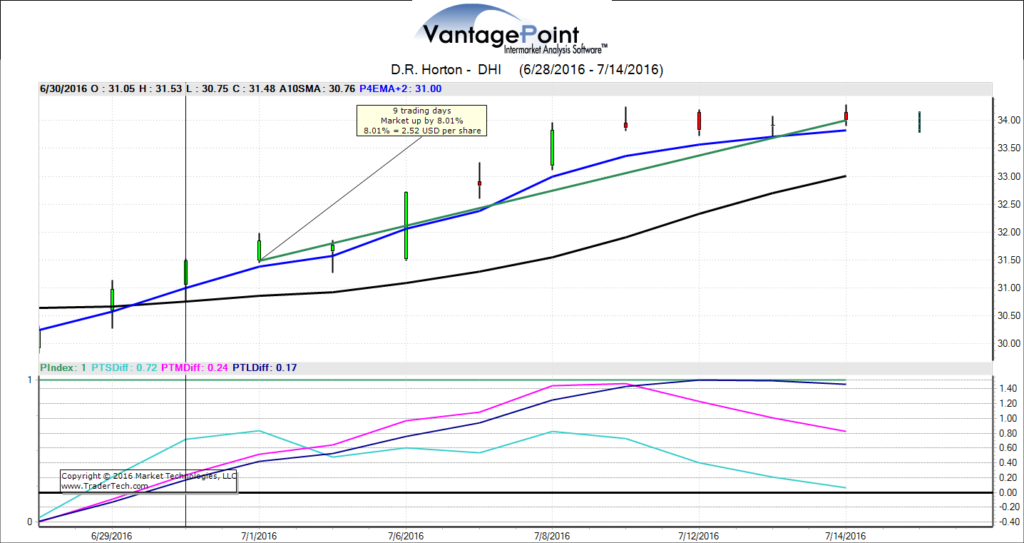Click the date range (6/28/2016 - 7/14/2016)
Viewport: 1024px width, 543px height.
tap(592, 70)
